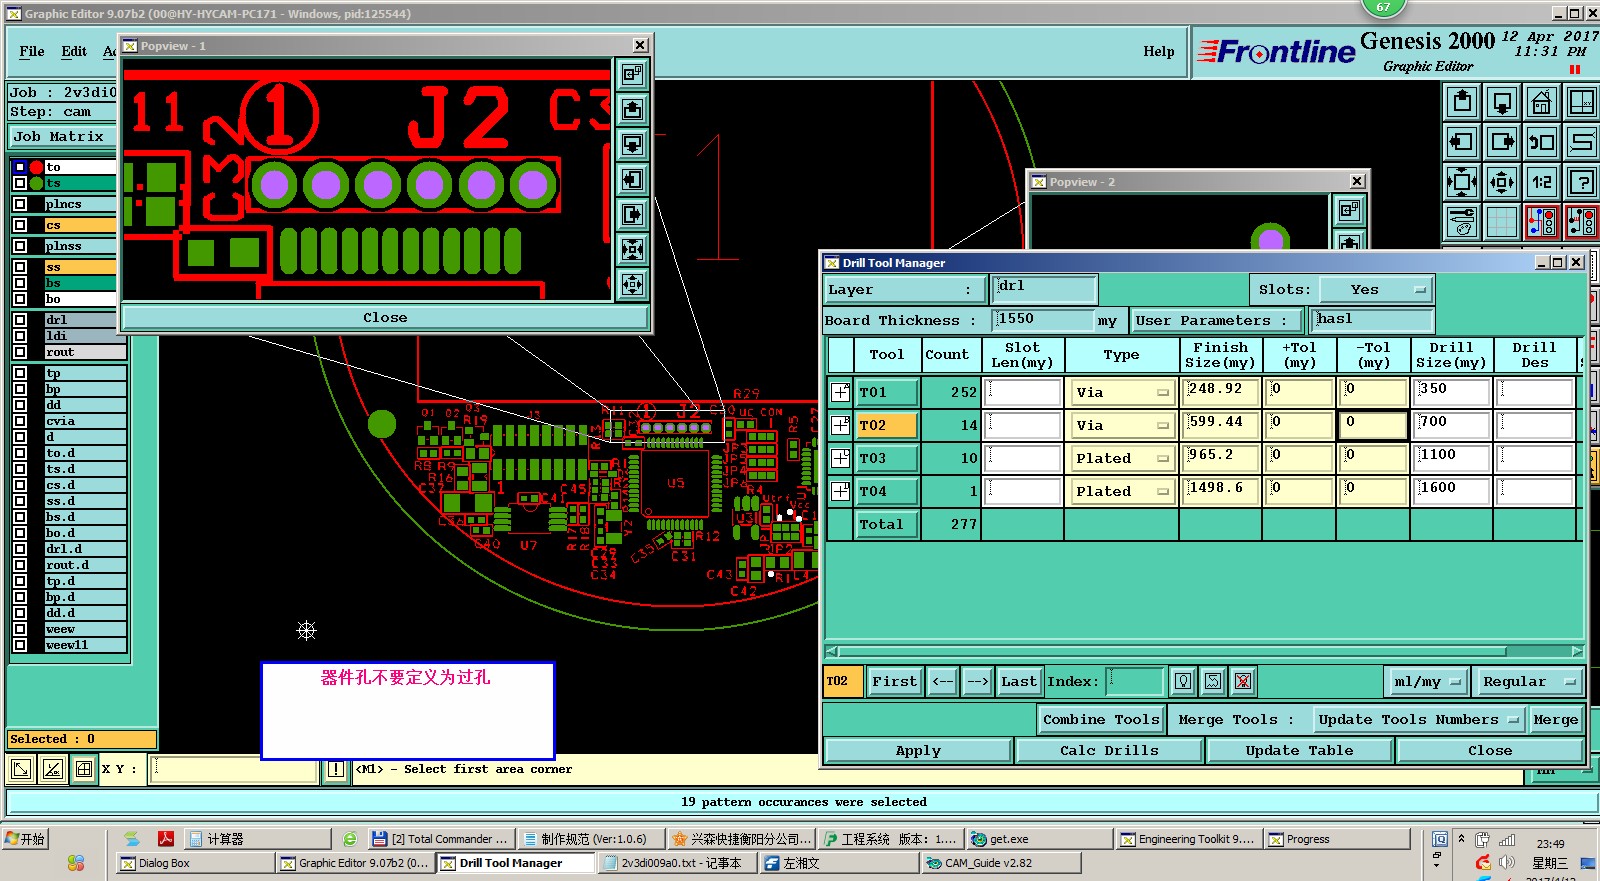This screenshot has width=1600, height=881.
Task: Open T01 type Via dropdown
Action: point(1122,392)
